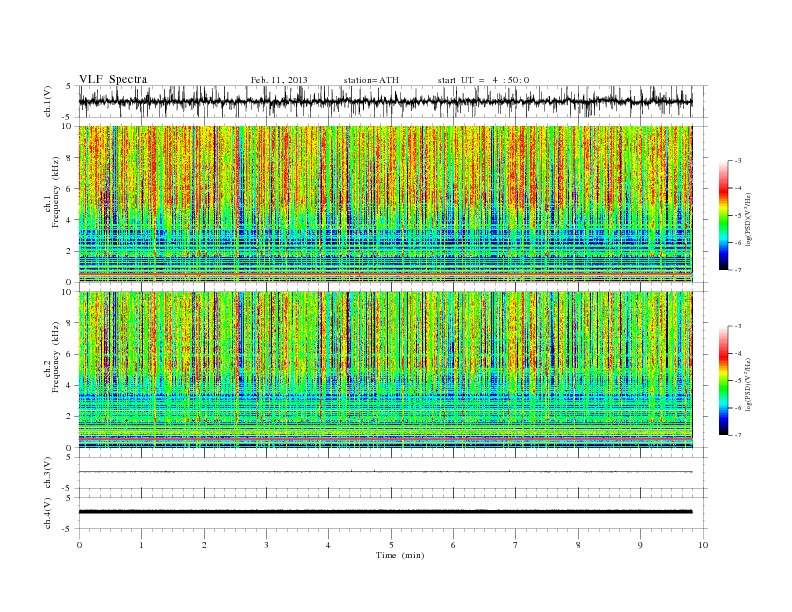Click the "-5" voltage tick of ch.4(V) axis
The width and height of the screenshot is (792, 612).
(68, 529)
